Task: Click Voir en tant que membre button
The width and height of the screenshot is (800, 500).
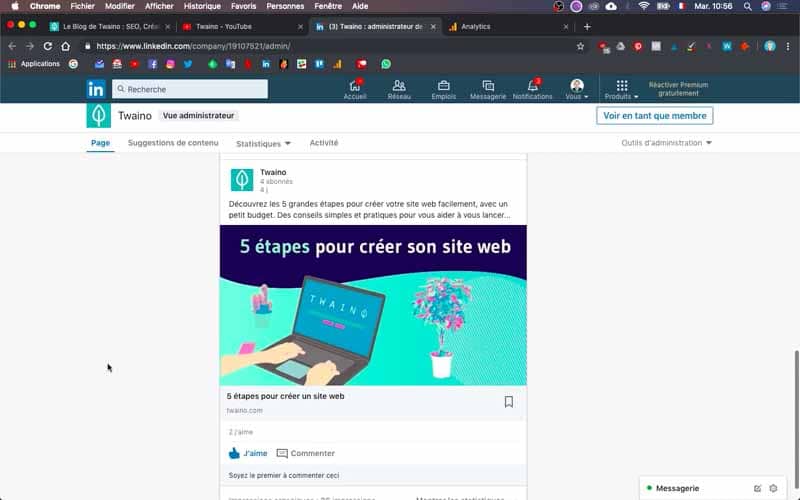Action: [655, 116]
